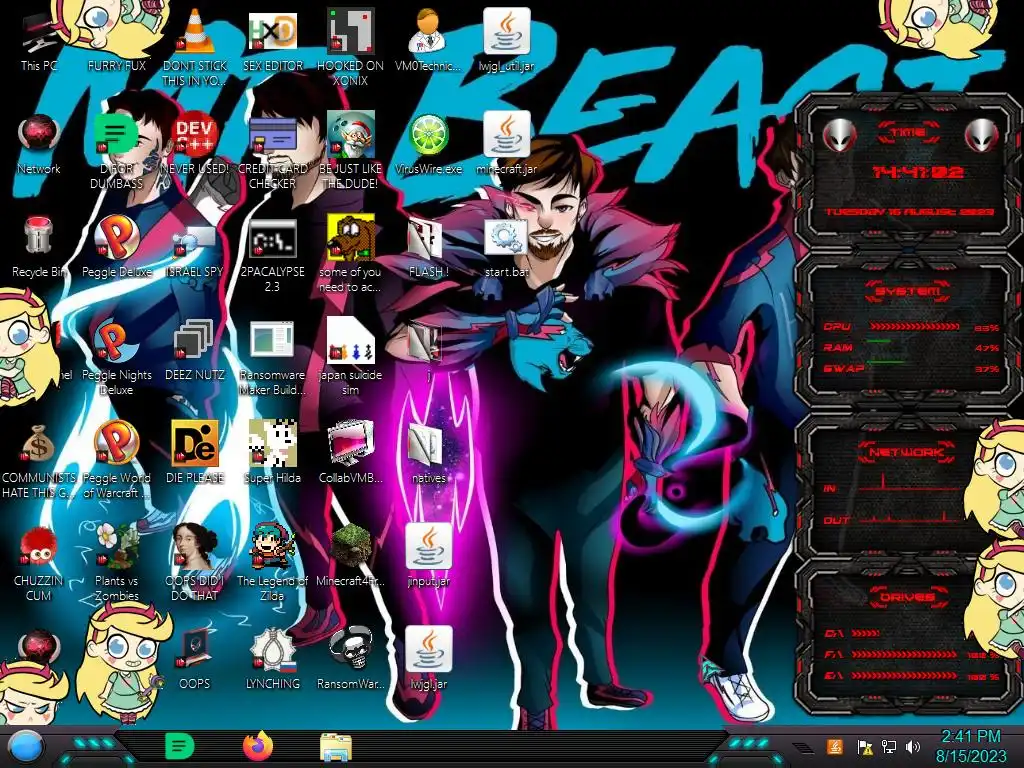Select the VirusWire.exe lime icon
The height and width of the screenshot is (768, 1024).
tap(428, 136)
